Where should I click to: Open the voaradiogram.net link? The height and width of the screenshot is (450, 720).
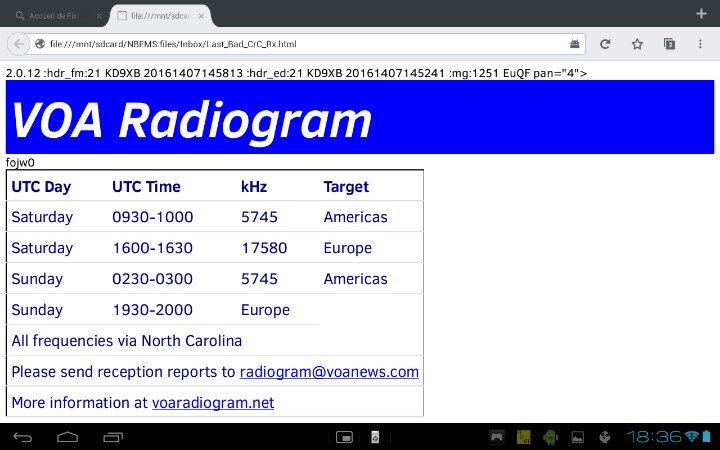(x=213, y=403)
